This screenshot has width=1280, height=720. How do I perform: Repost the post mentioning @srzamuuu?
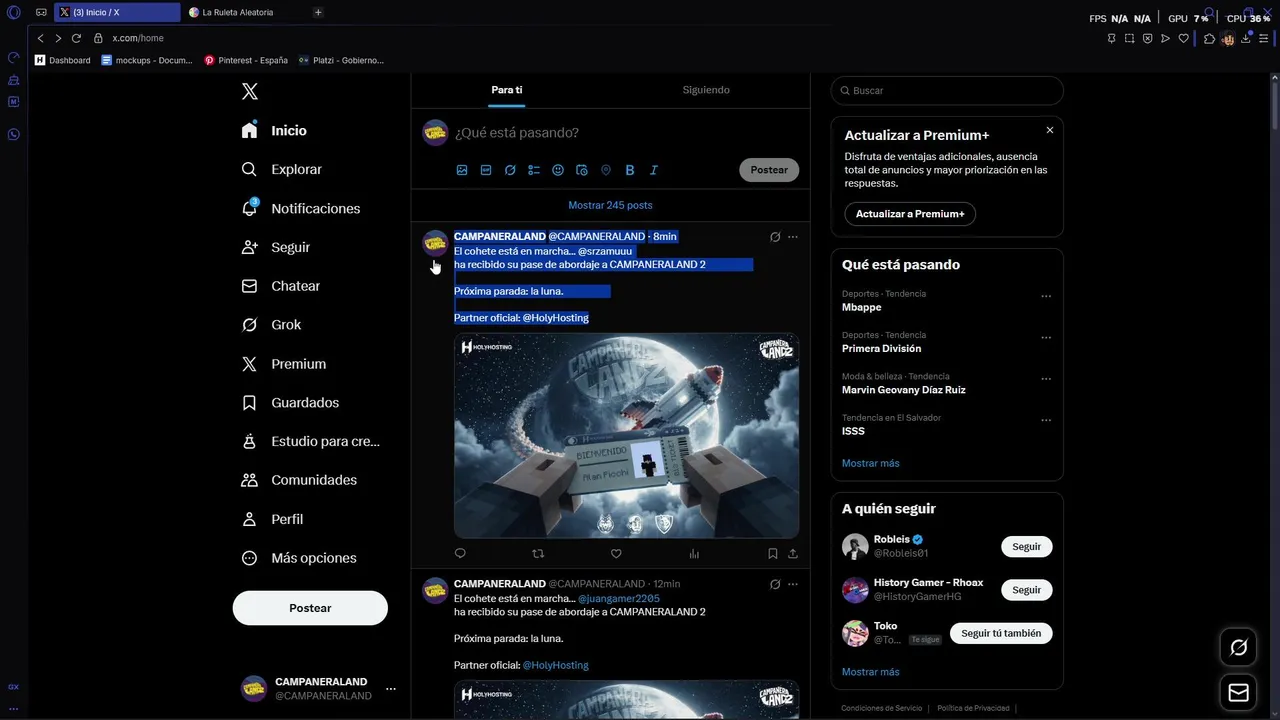(x=538, y=553)
